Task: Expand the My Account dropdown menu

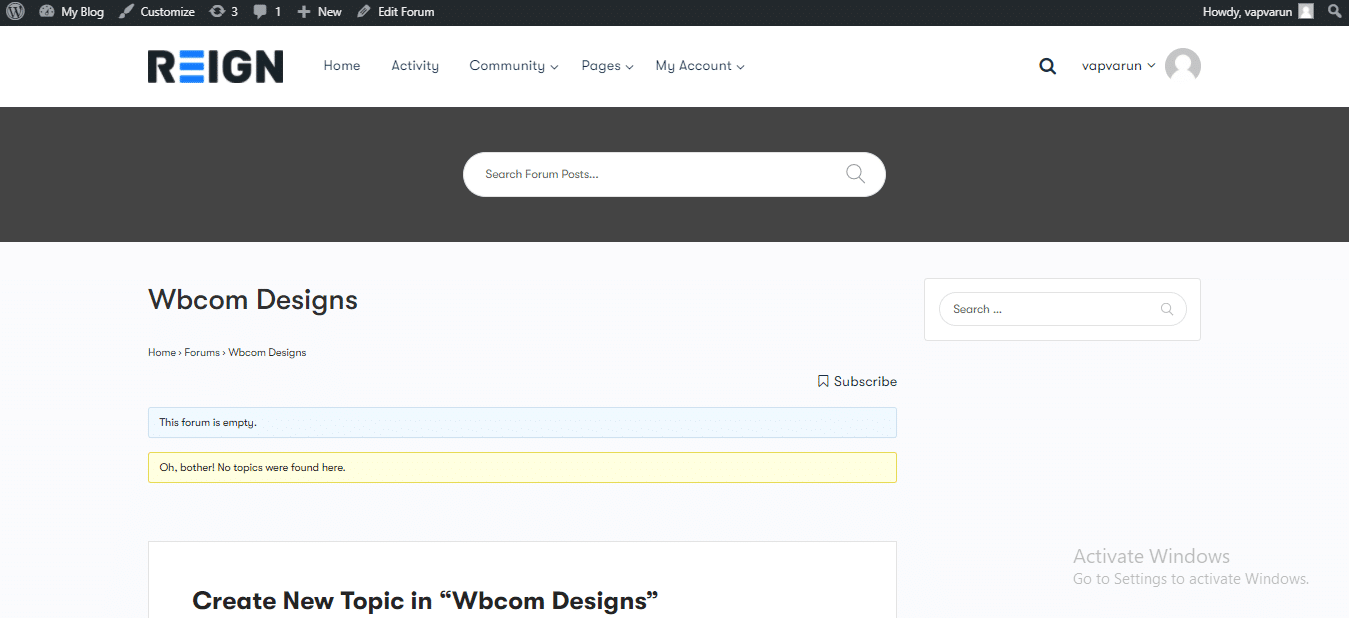Action: pos(700,66)
